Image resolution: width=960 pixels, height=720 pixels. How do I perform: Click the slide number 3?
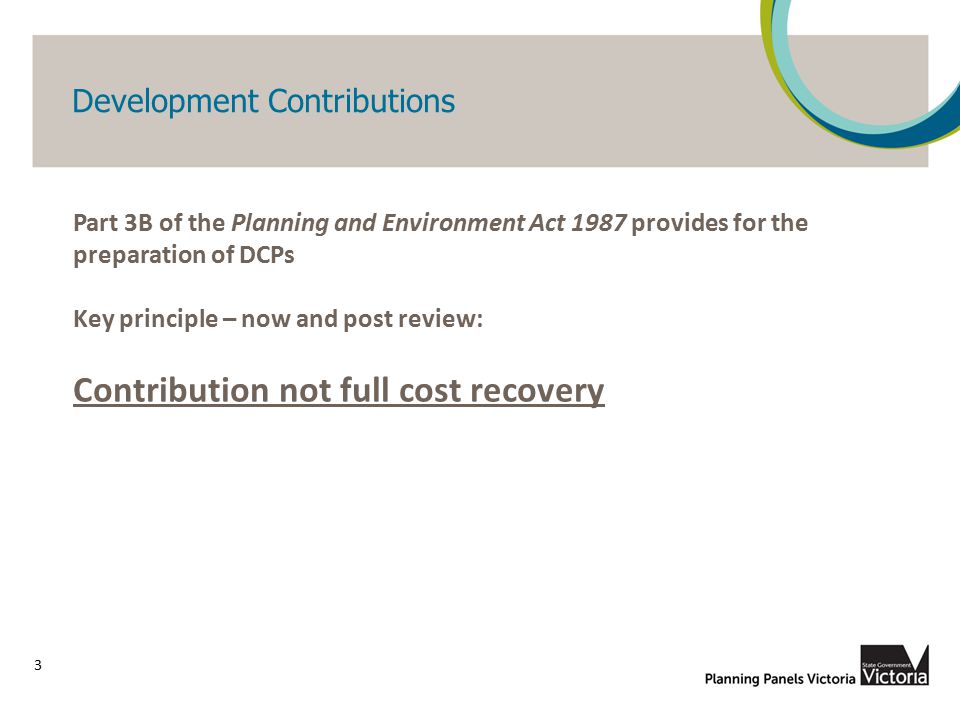[38, 665]
